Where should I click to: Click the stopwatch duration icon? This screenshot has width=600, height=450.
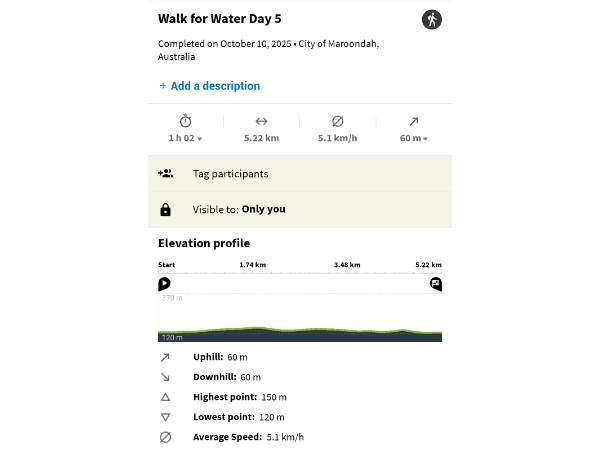coord(185,121)
